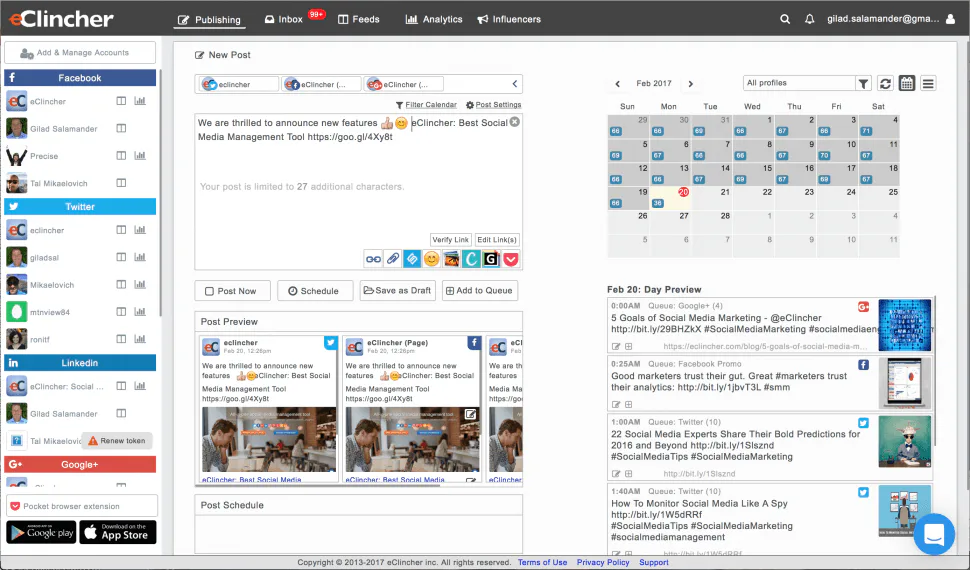This screenshot has width=970, height=570.
Task: Open the Filter Calendar link
Action: (426, 105)
